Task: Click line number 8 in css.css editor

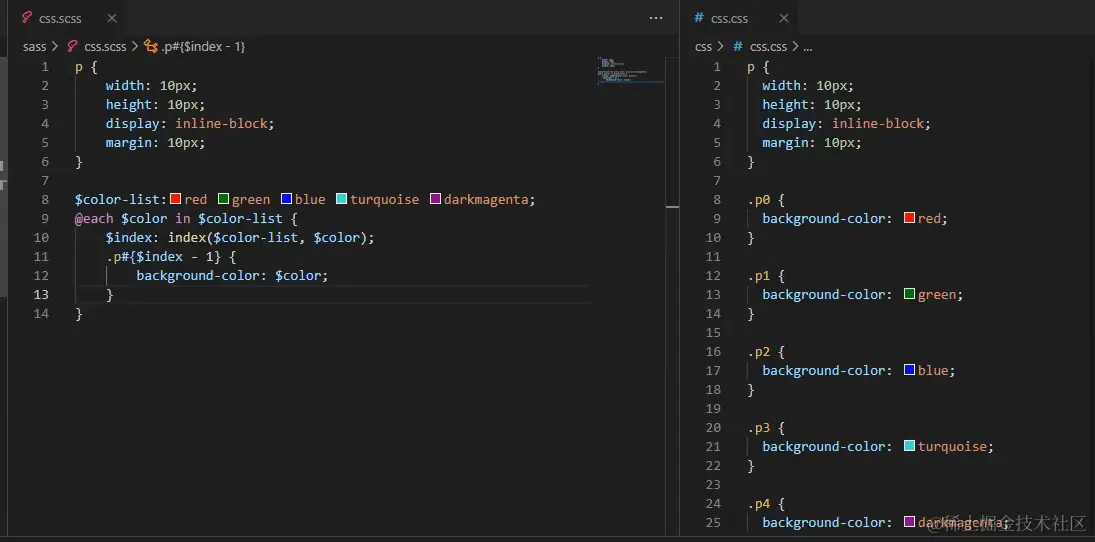Action: pos(716,200)
